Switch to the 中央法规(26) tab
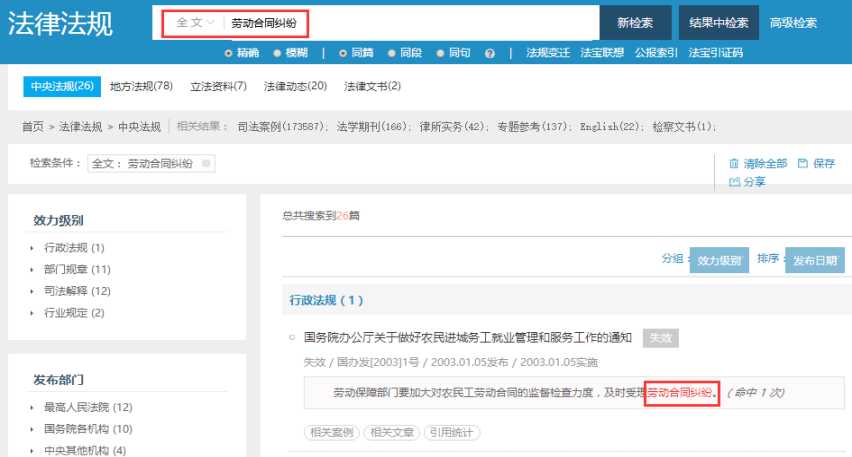The height and width of the screenshot is (457, 852). click(x=62, y=86)
